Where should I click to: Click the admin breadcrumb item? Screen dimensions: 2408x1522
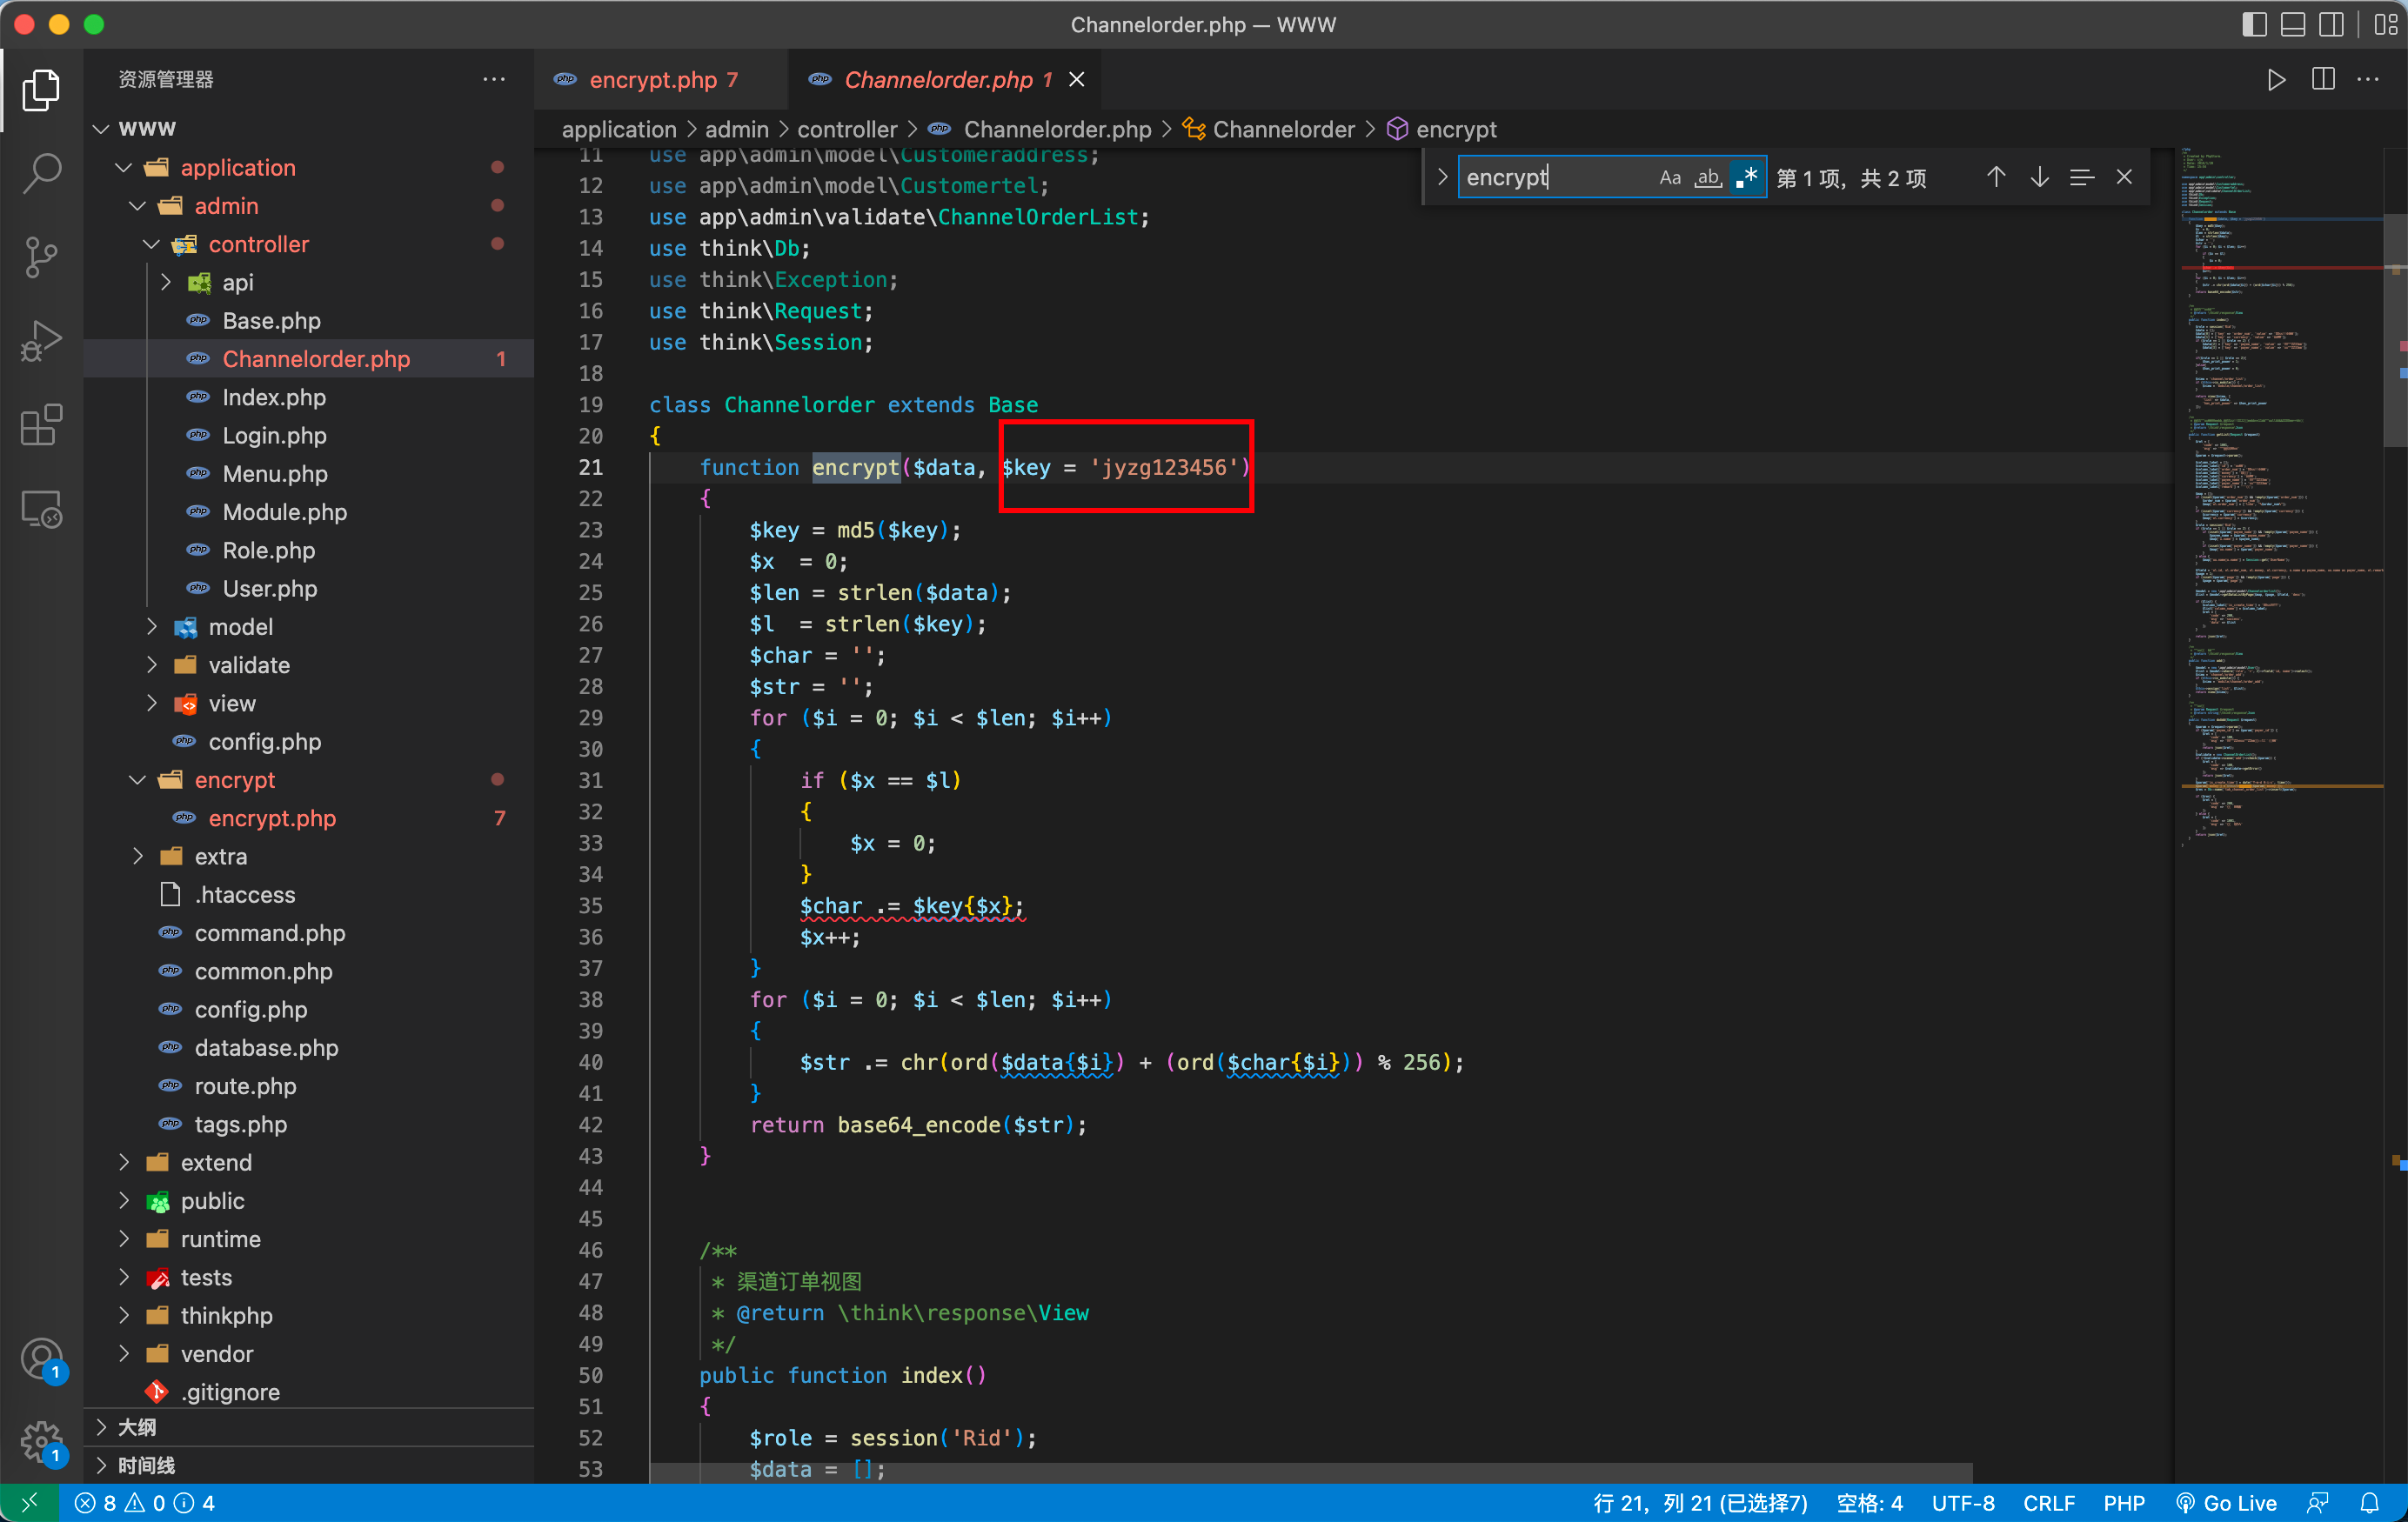tap(737, 130)
